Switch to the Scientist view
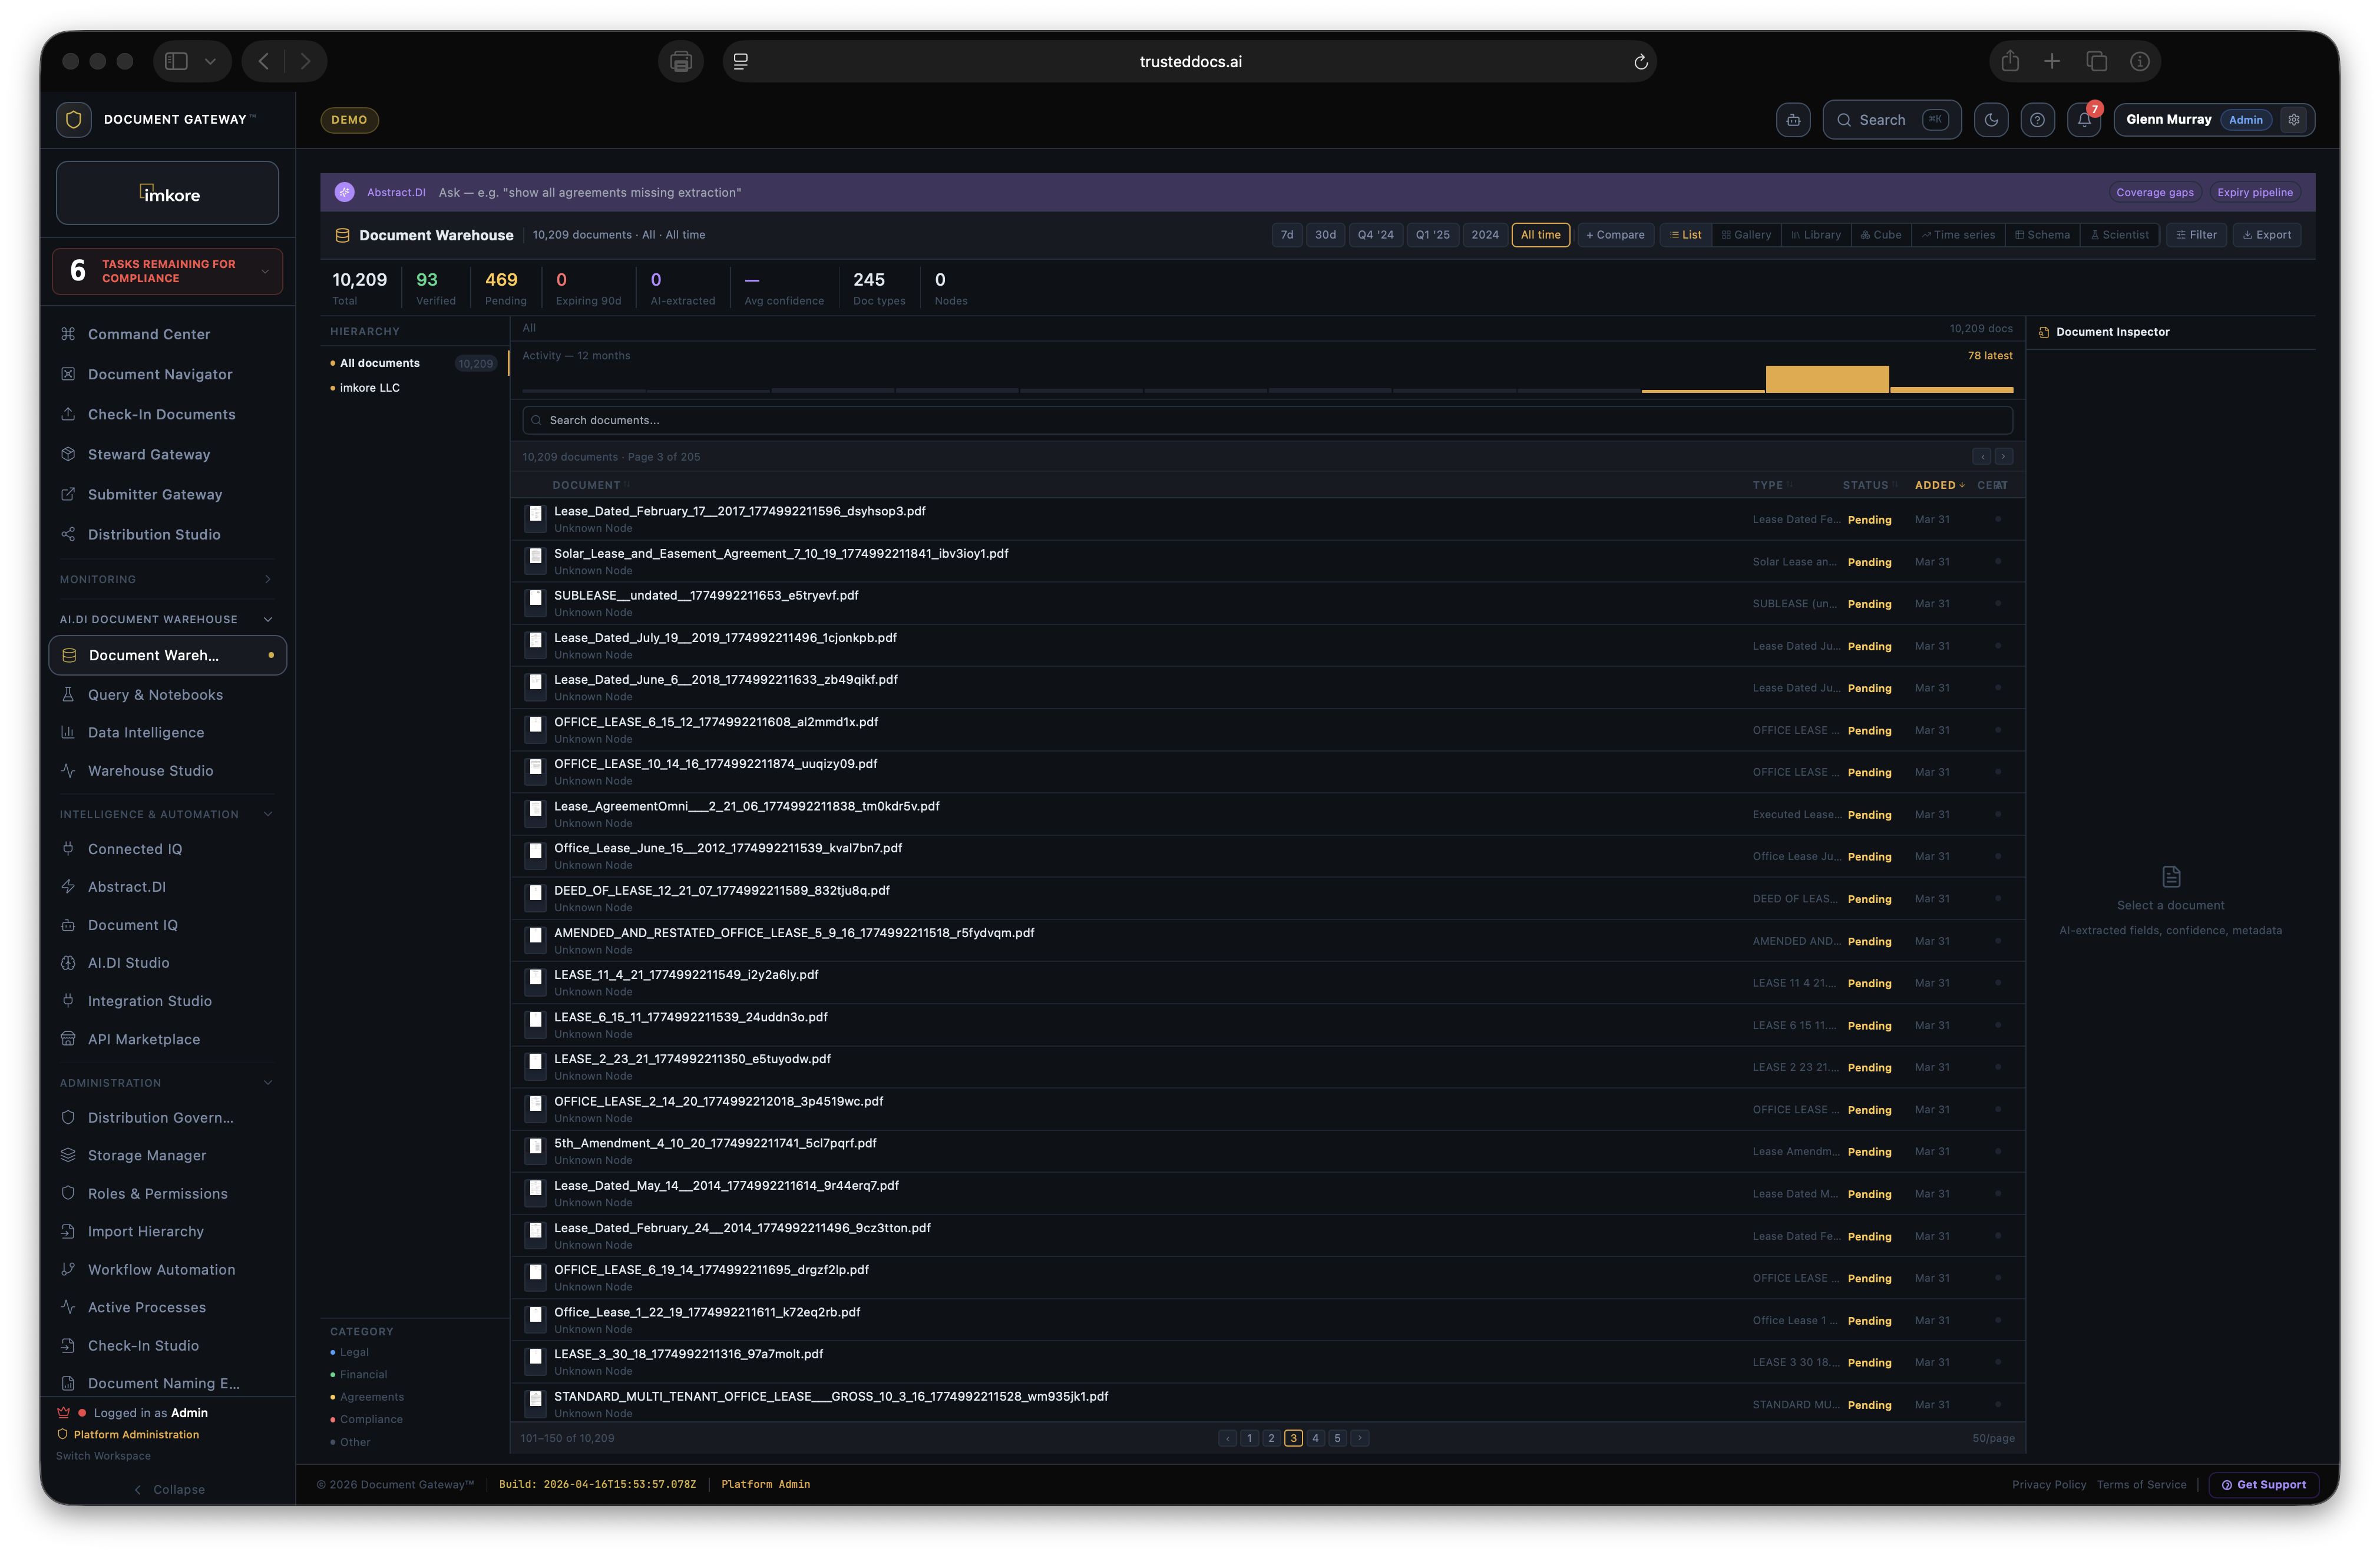The height and width of the screenshot is (1555, 2380). point(2119,235)
